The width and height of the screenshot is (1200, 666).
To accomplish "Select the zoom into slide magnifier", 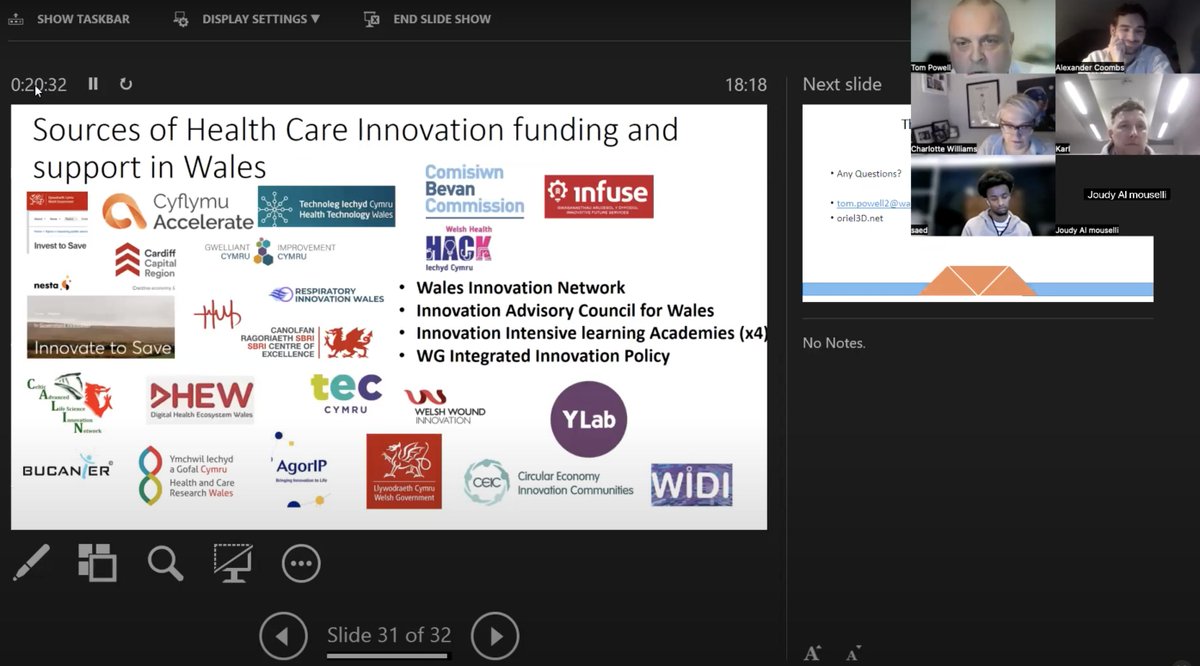I will pos(165,563).
